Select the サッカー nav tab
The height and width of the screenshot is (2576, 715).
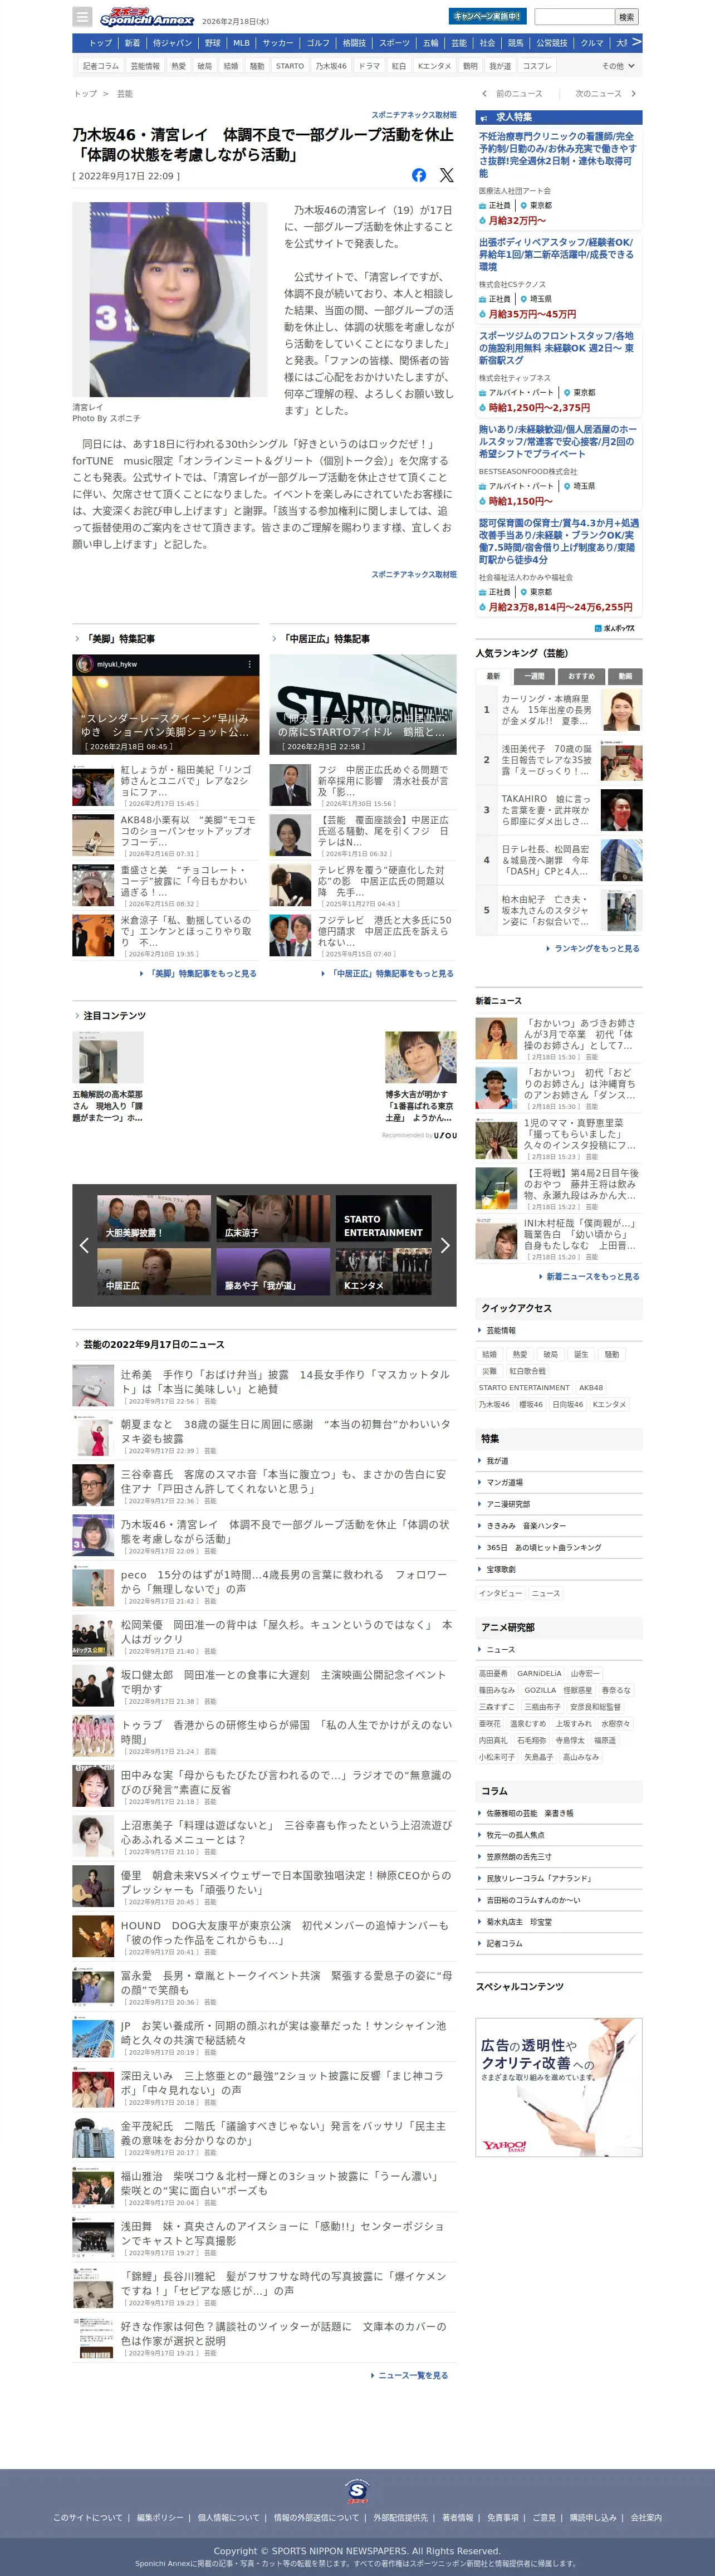(278, 43)
